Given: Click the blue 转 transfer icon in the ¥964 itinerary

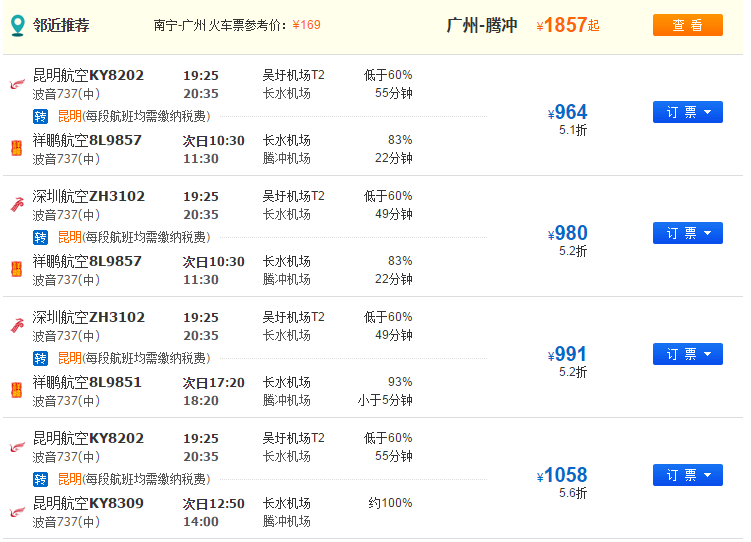Looking at the screenshot, I should coord(40,116).
